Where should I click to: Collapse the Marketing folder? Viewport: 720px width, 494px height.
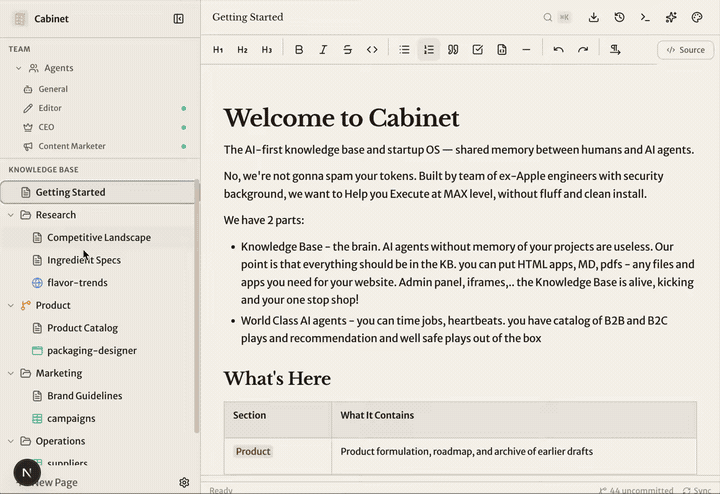(x=11, y=373)
